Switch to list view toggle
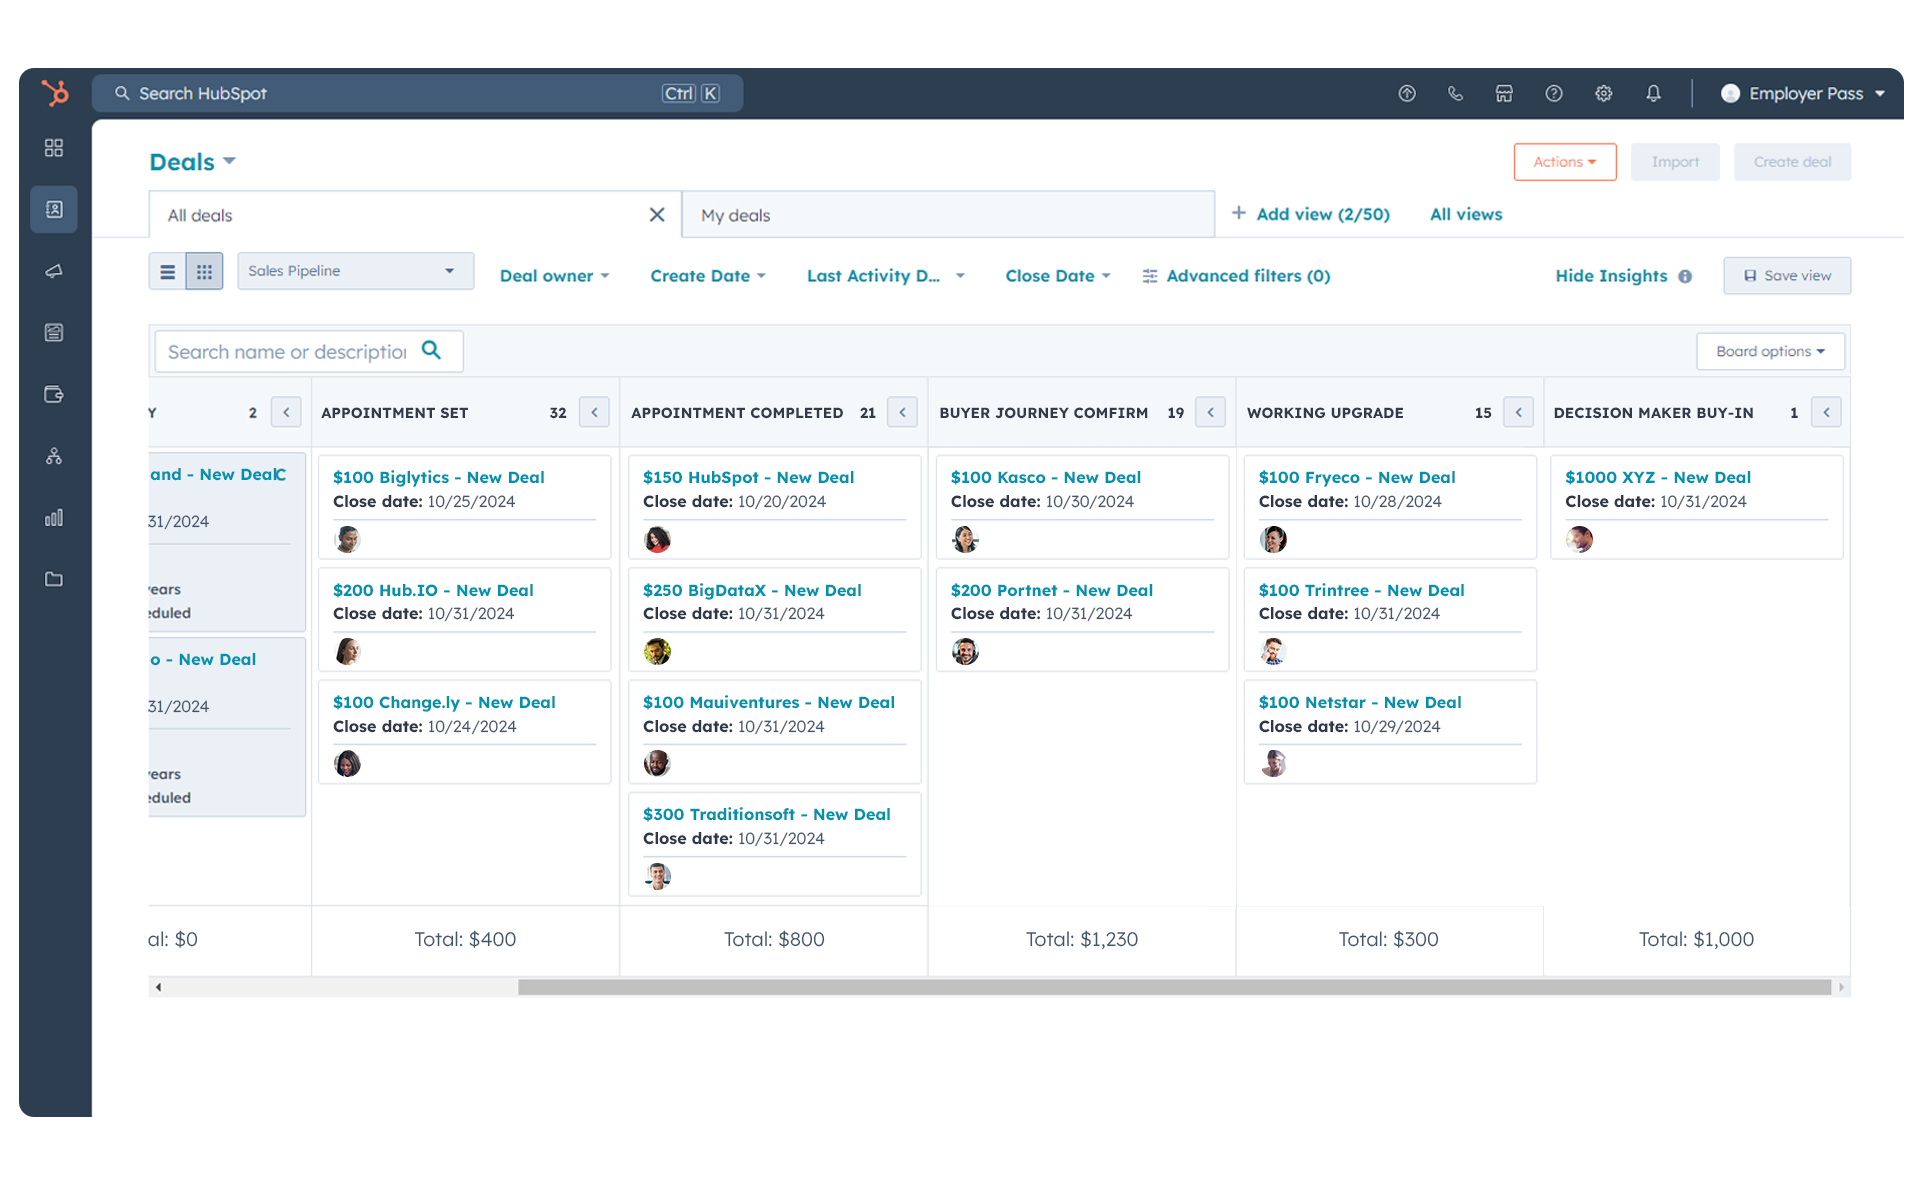 click(168, 271)
